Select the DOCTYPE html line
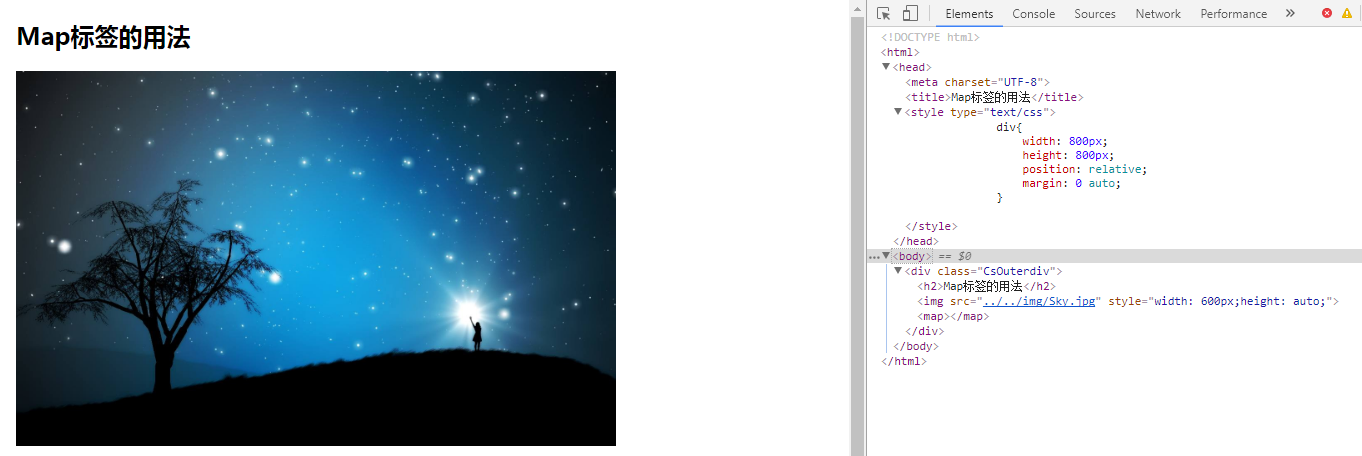This screenshot has width=1362, height=456. (x=930, y=37)
